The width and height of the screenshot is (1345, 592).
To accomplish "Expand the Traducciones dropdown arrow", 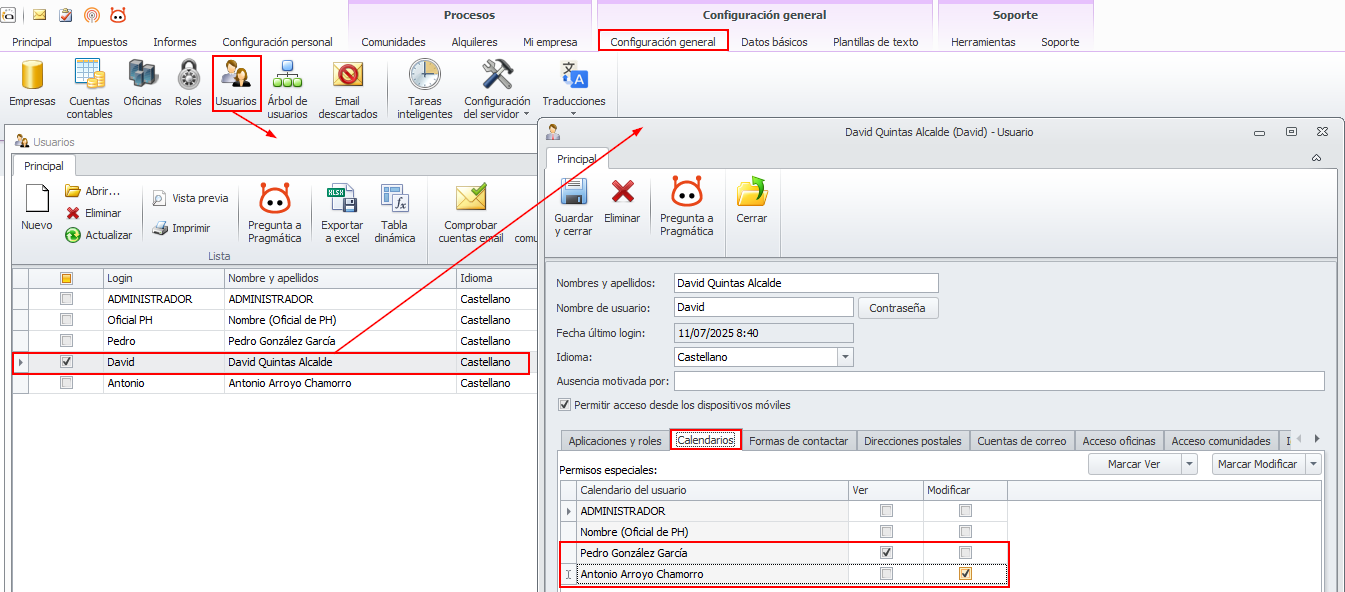I will [574, 113].
